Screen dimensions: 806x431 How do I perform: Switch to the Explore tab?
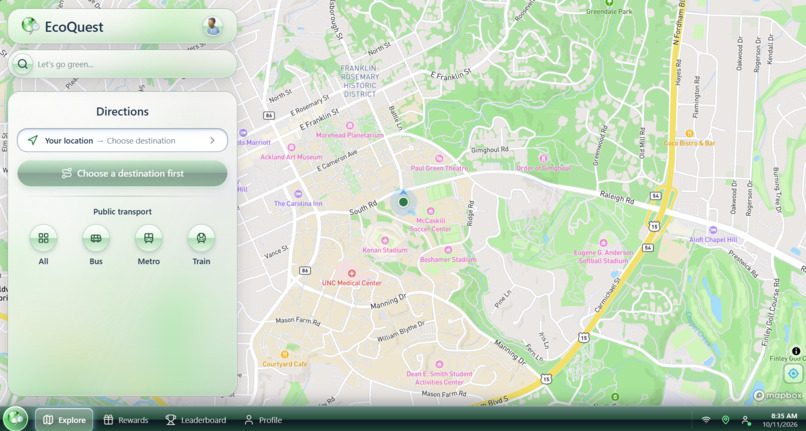pyautogui.click(x=64, y=420)
